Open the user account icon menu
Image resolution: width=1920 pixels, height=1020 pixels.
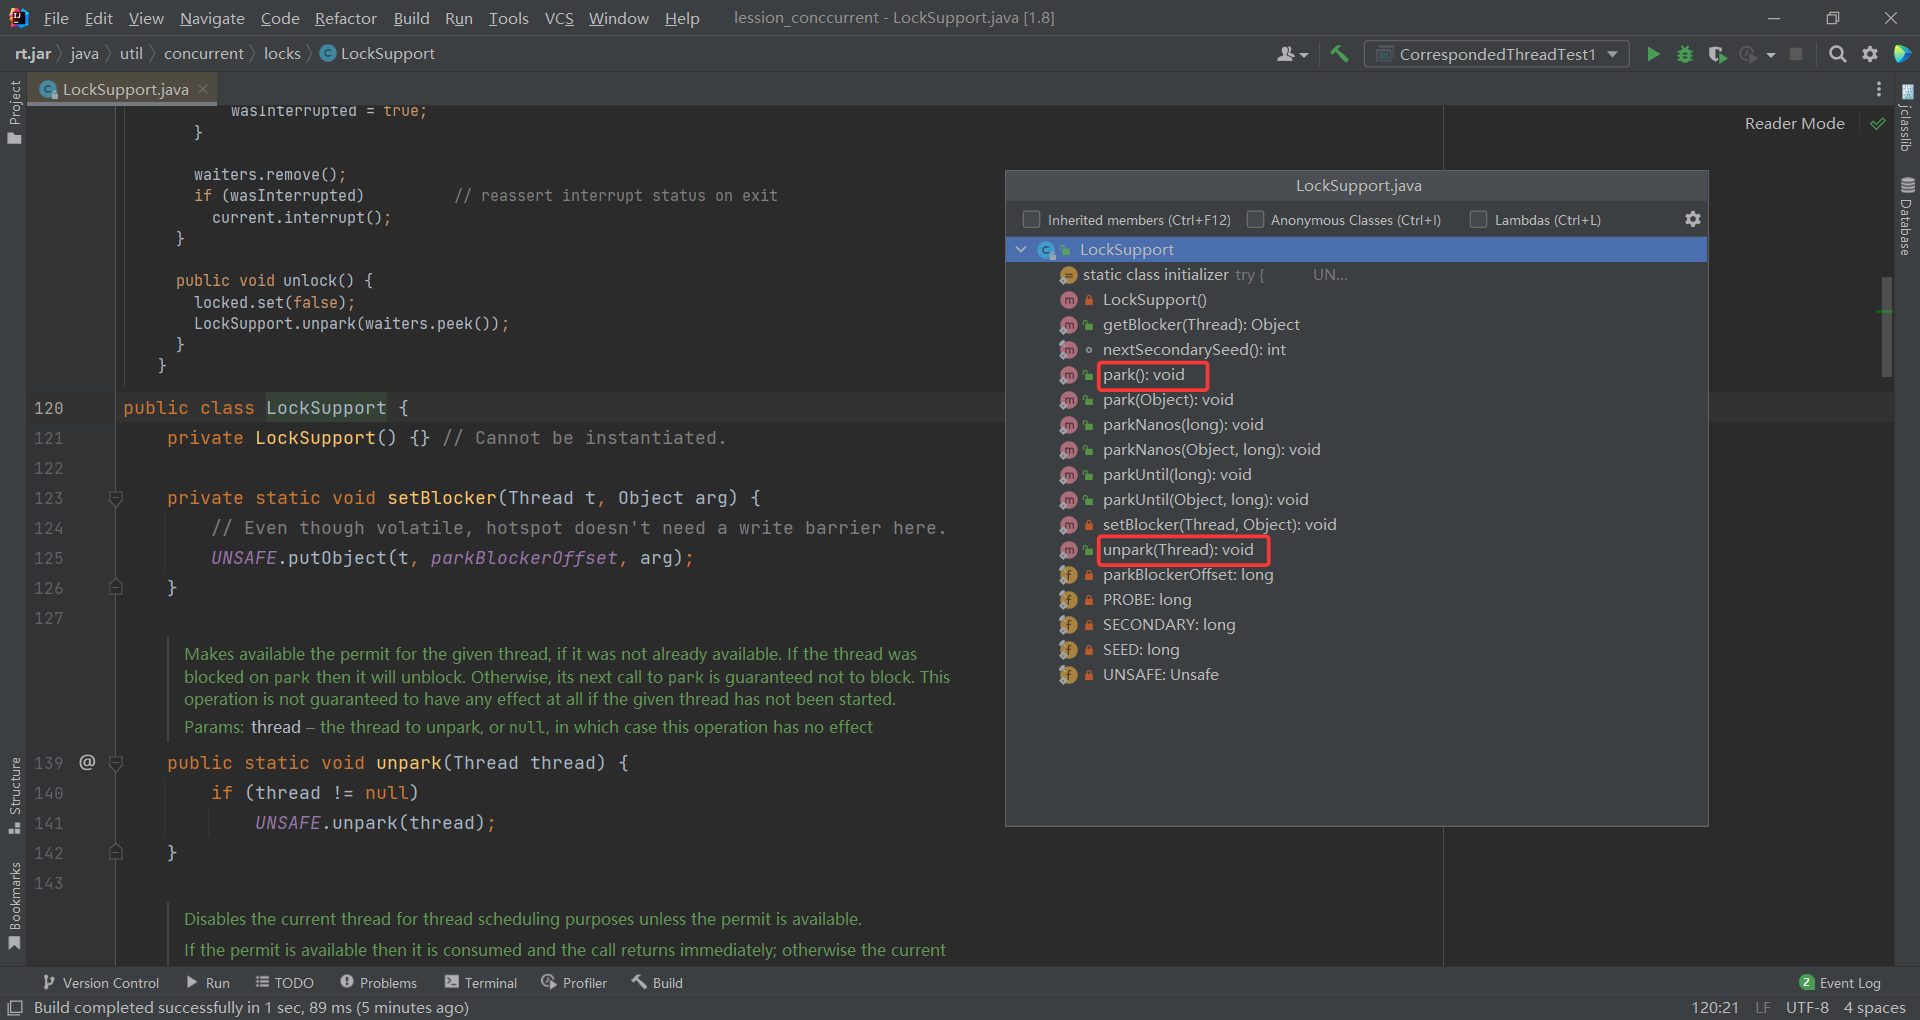(x=1286, y=54)
